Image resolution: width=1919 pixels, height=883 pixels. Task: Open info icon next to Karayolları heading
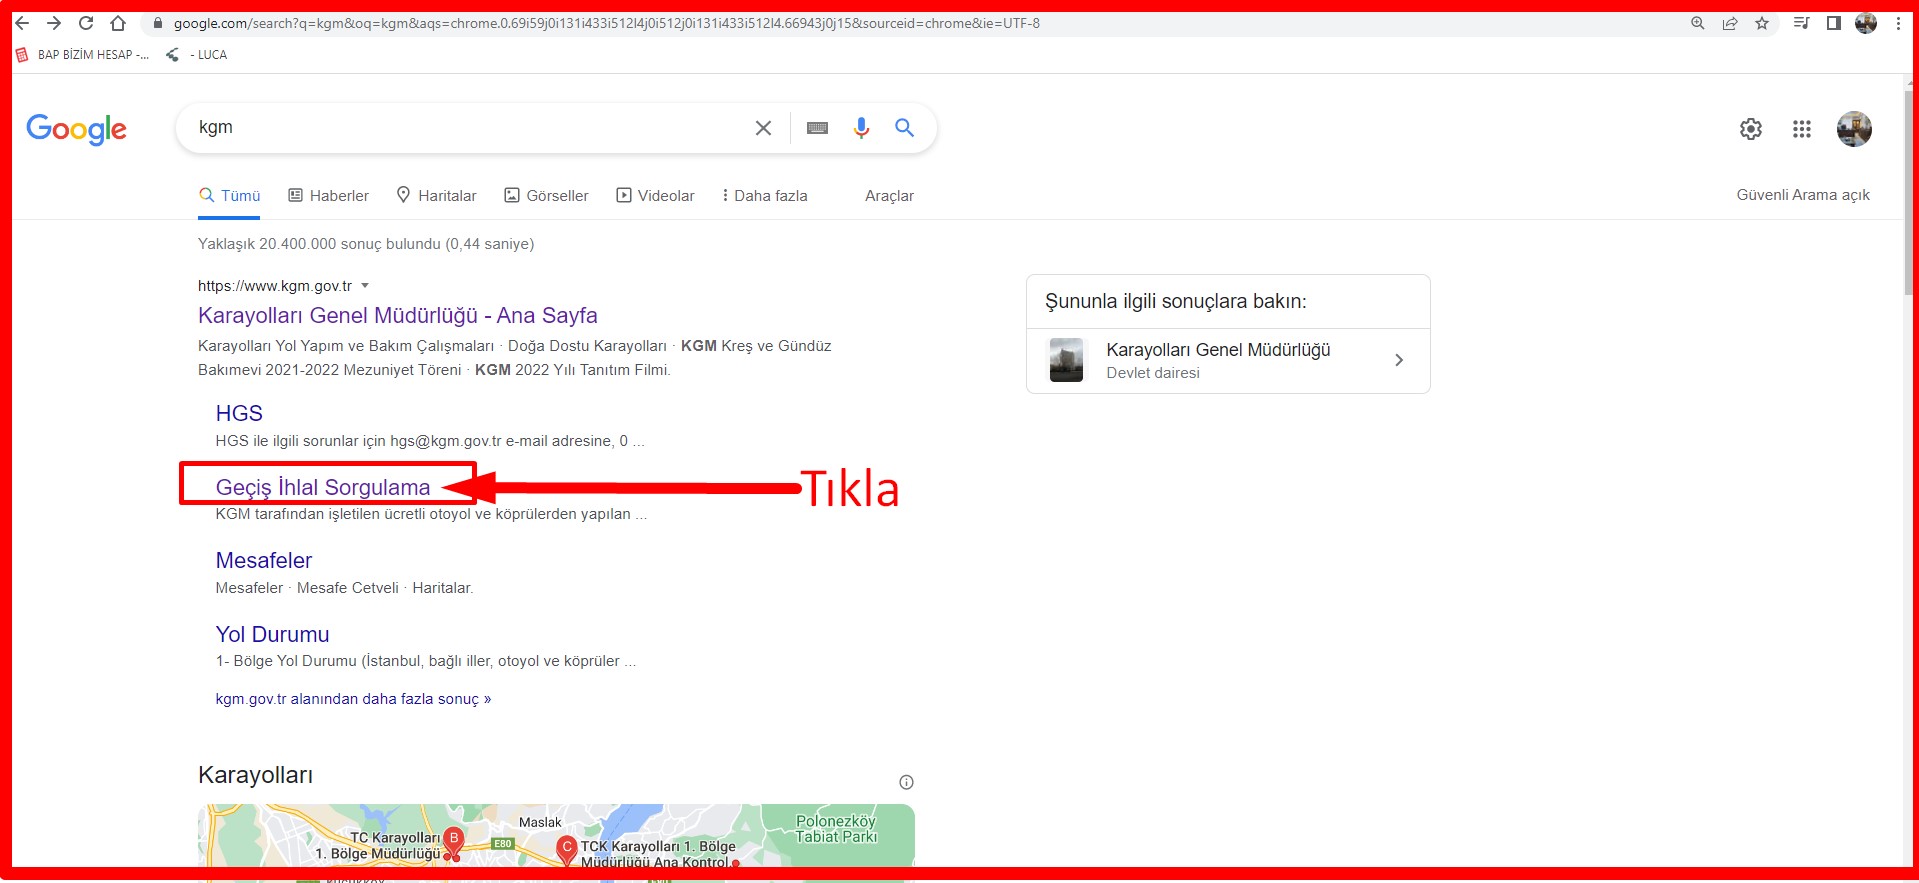pyautogui.click(x=906, y=782)
